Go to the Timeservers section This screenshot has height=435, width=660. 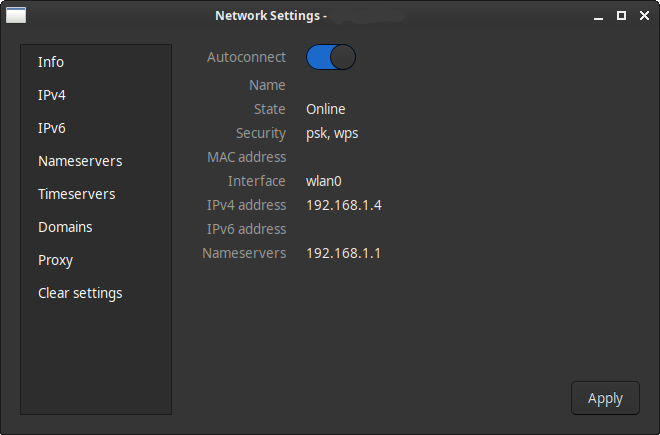click(77, 194)
